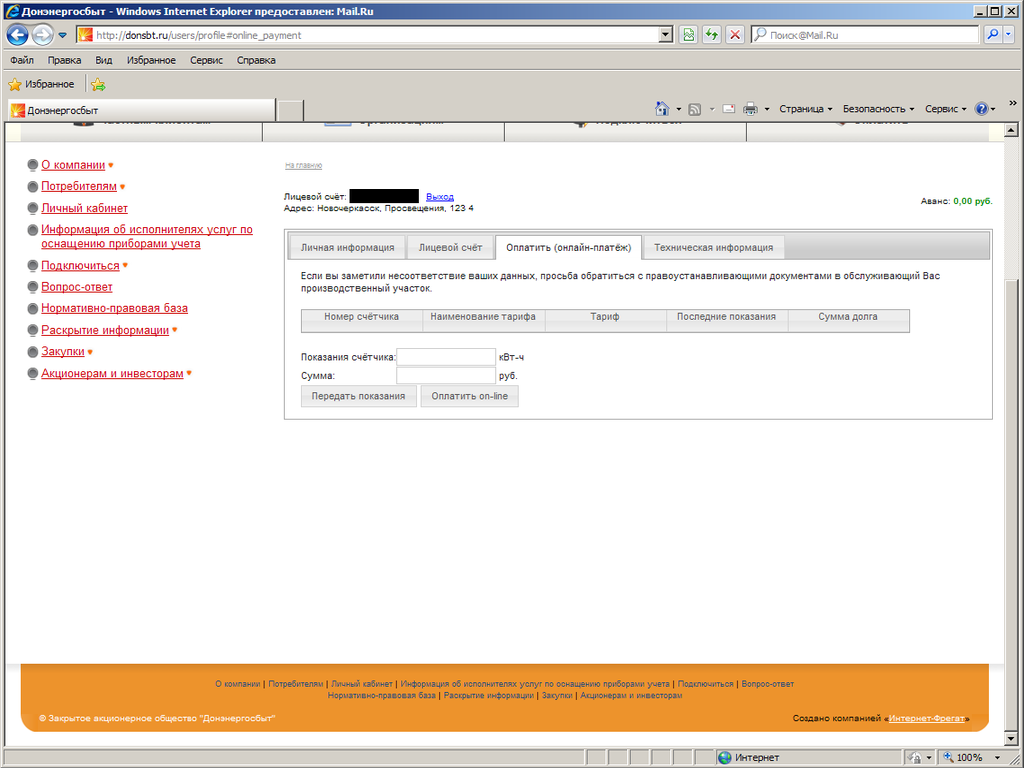Open the Вопрос-ответ sidebar link
The width and height of the screenshot is (1024, 768).
76,287
